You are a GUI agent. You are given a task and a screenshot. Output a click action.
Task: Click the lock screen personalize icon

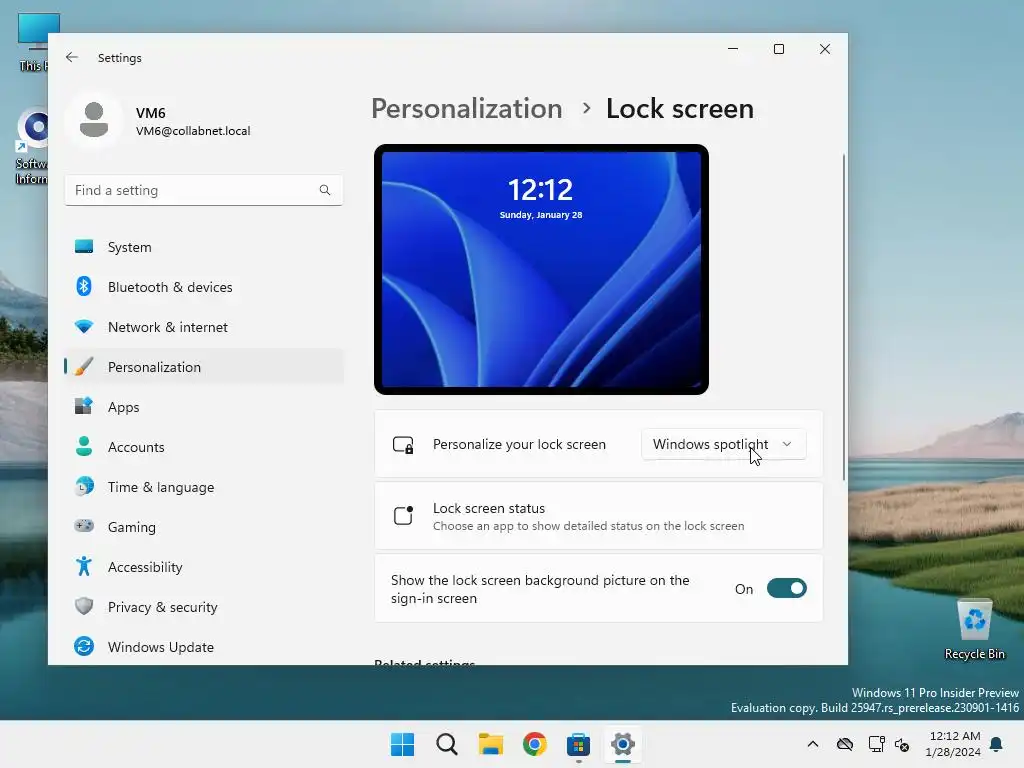click(x=403, y=445)
